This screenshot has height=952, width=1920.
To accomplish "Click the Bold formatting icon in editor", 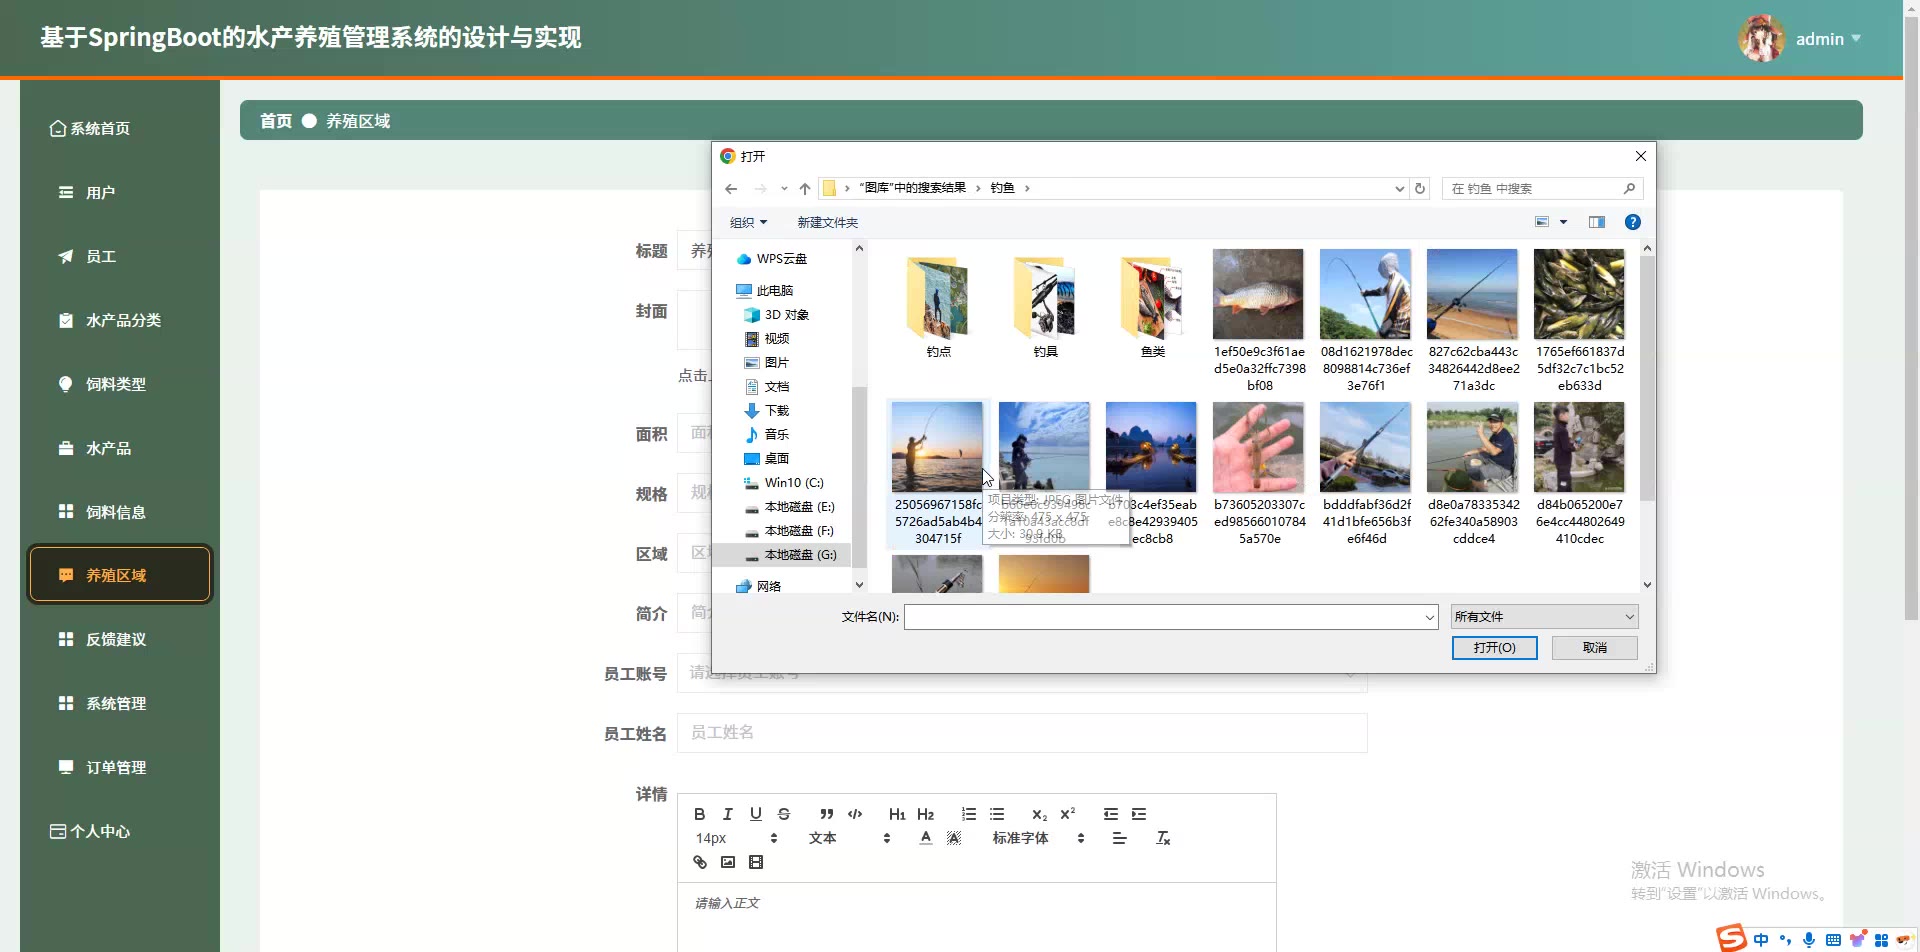I will click(x=699, y=814).
